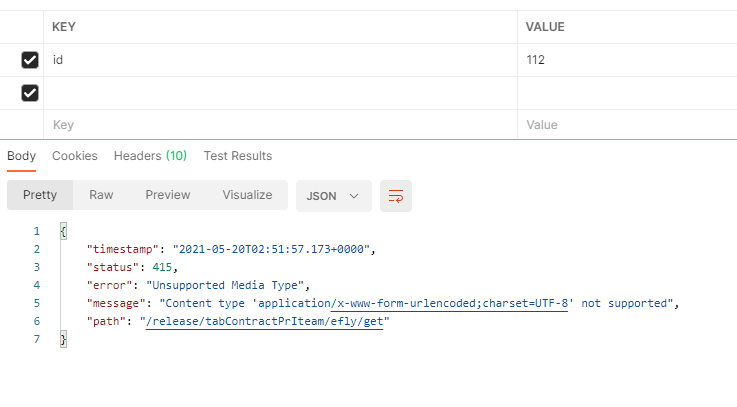Click the empty Key placeholder field

280,125
